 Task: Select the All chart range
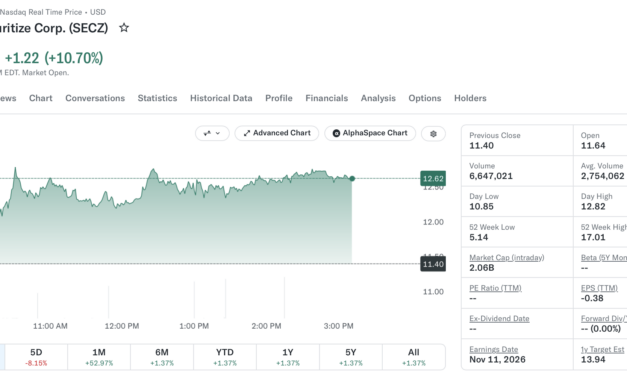(x=413, y=357)
